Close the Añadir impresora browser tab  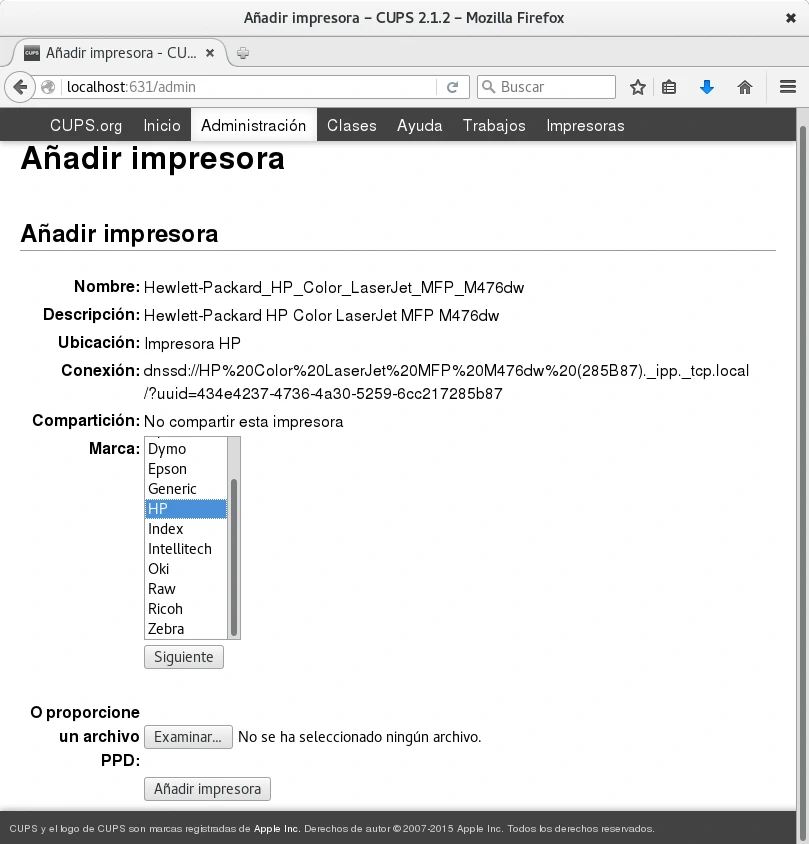tap(210, 53)
